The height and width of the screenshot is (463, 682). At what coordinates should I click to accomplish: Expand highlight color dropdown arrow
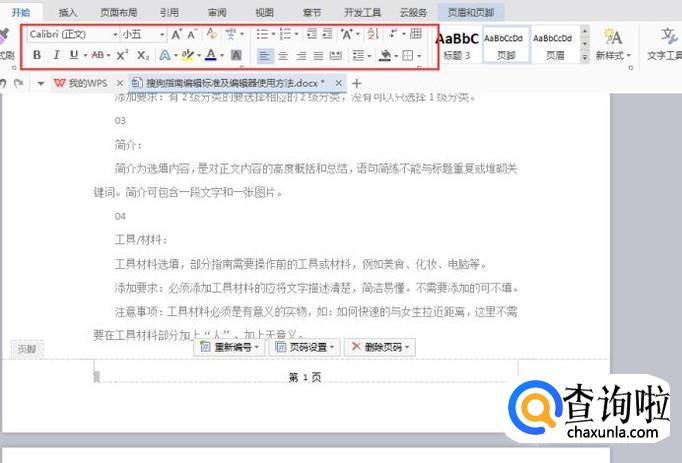199,56
